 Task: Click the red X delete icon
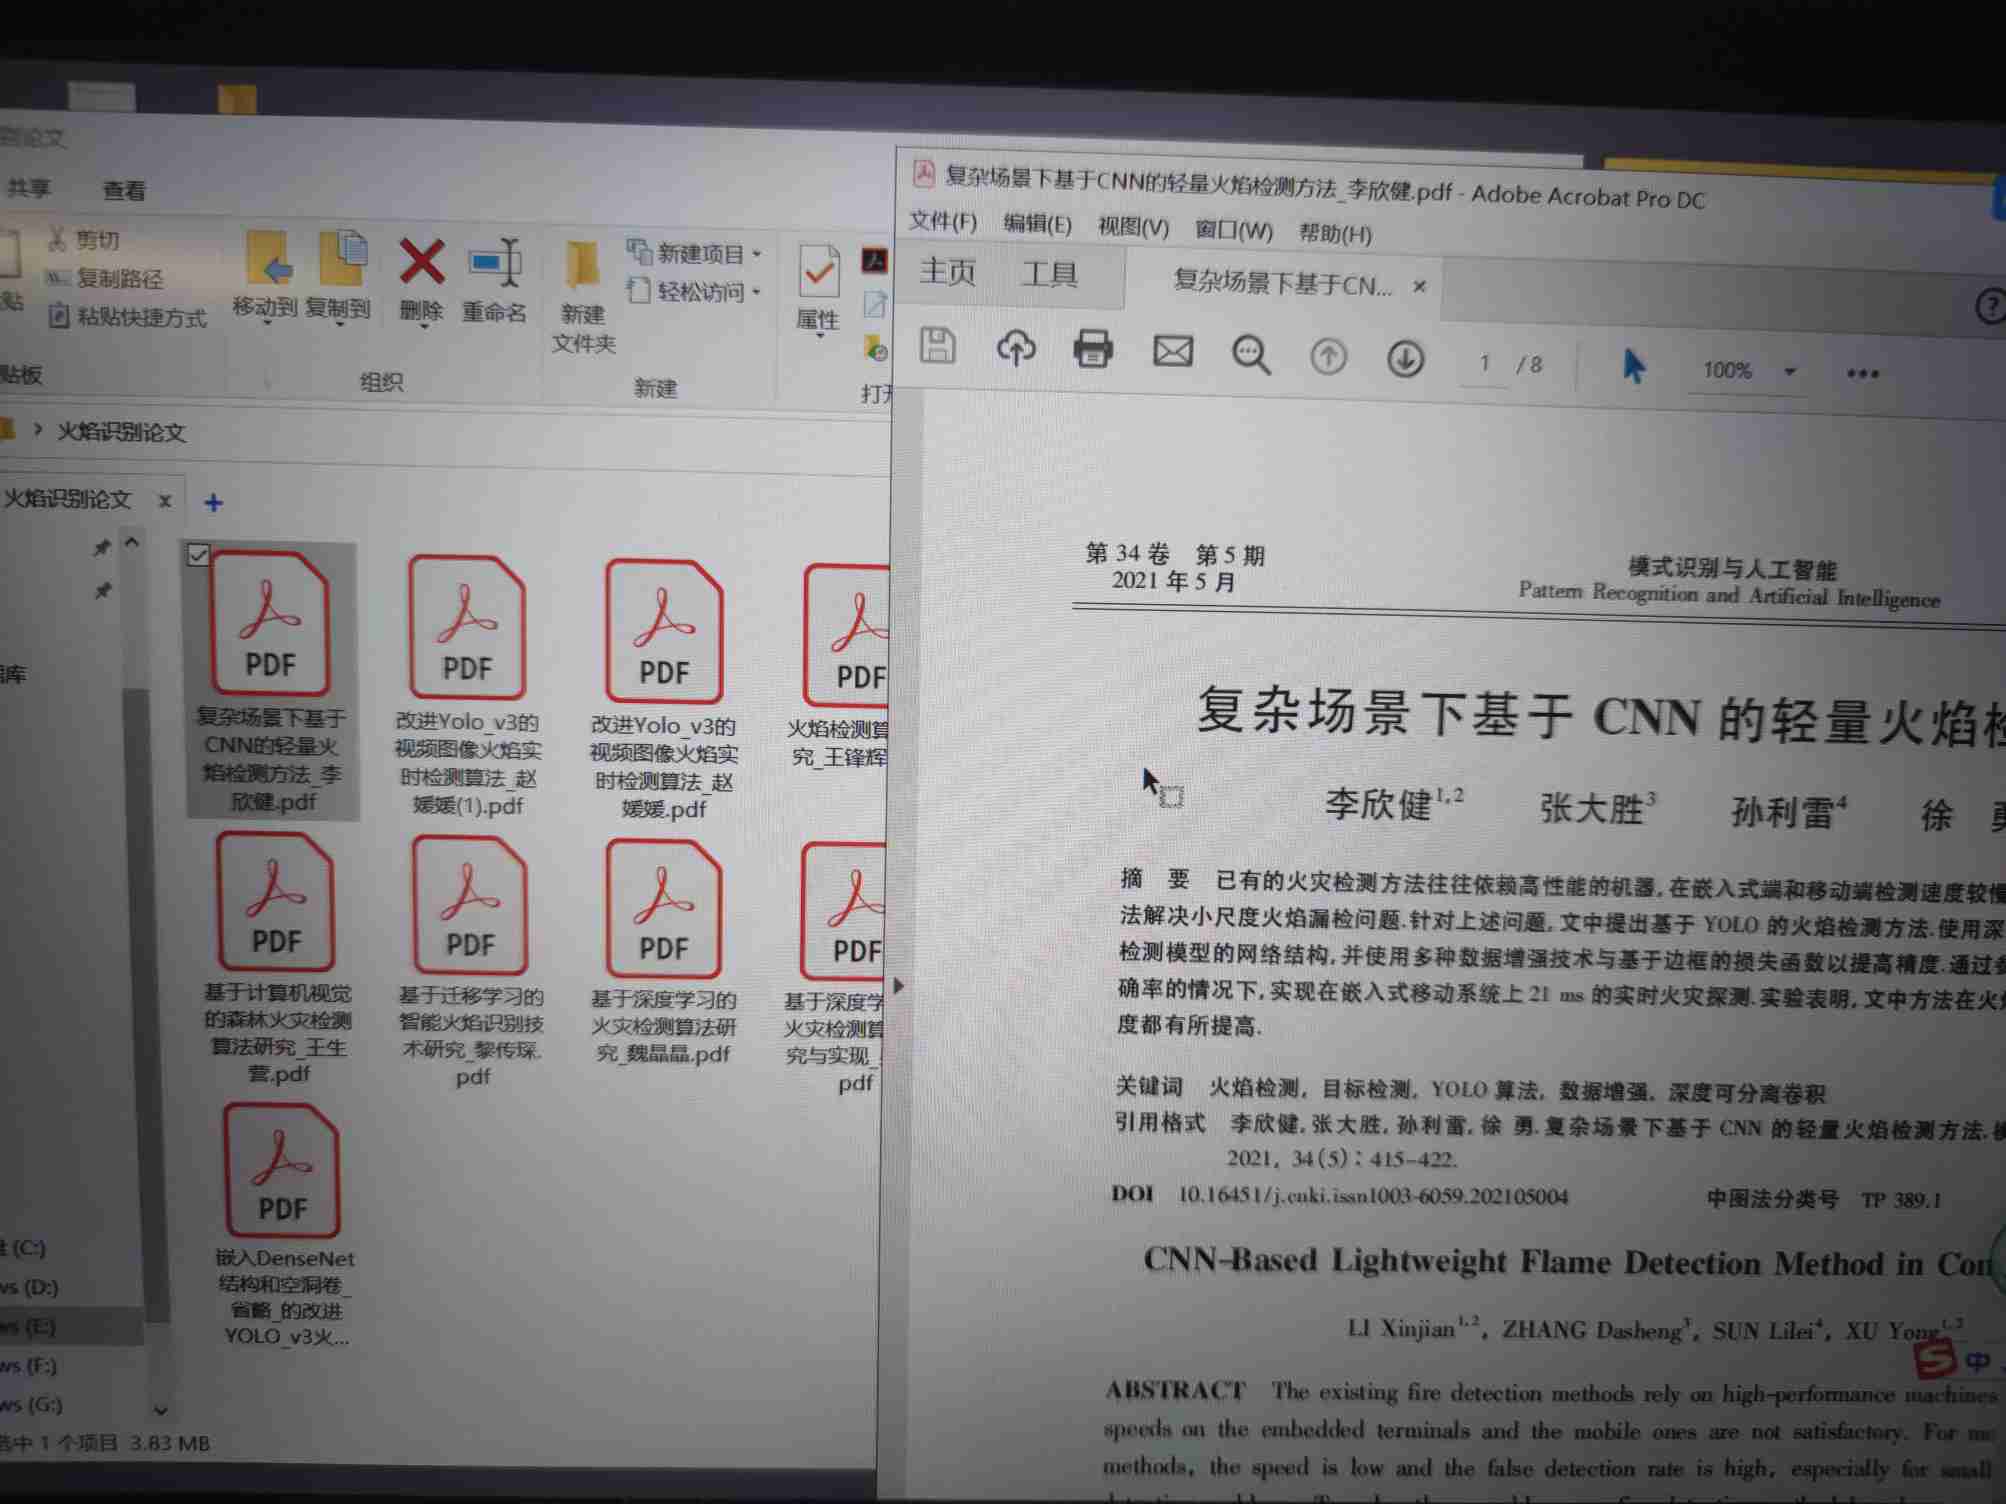tap(421, 262)
